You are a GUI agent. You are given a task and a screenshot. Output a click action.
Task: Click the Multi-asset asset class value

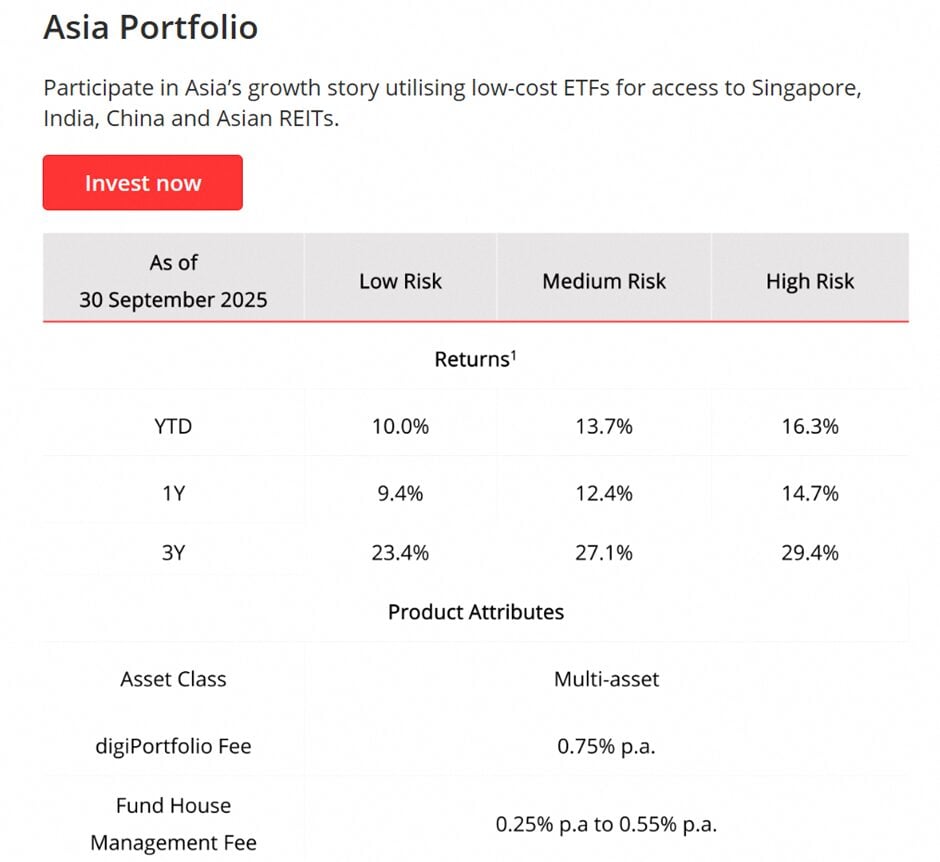pos(606,679)
